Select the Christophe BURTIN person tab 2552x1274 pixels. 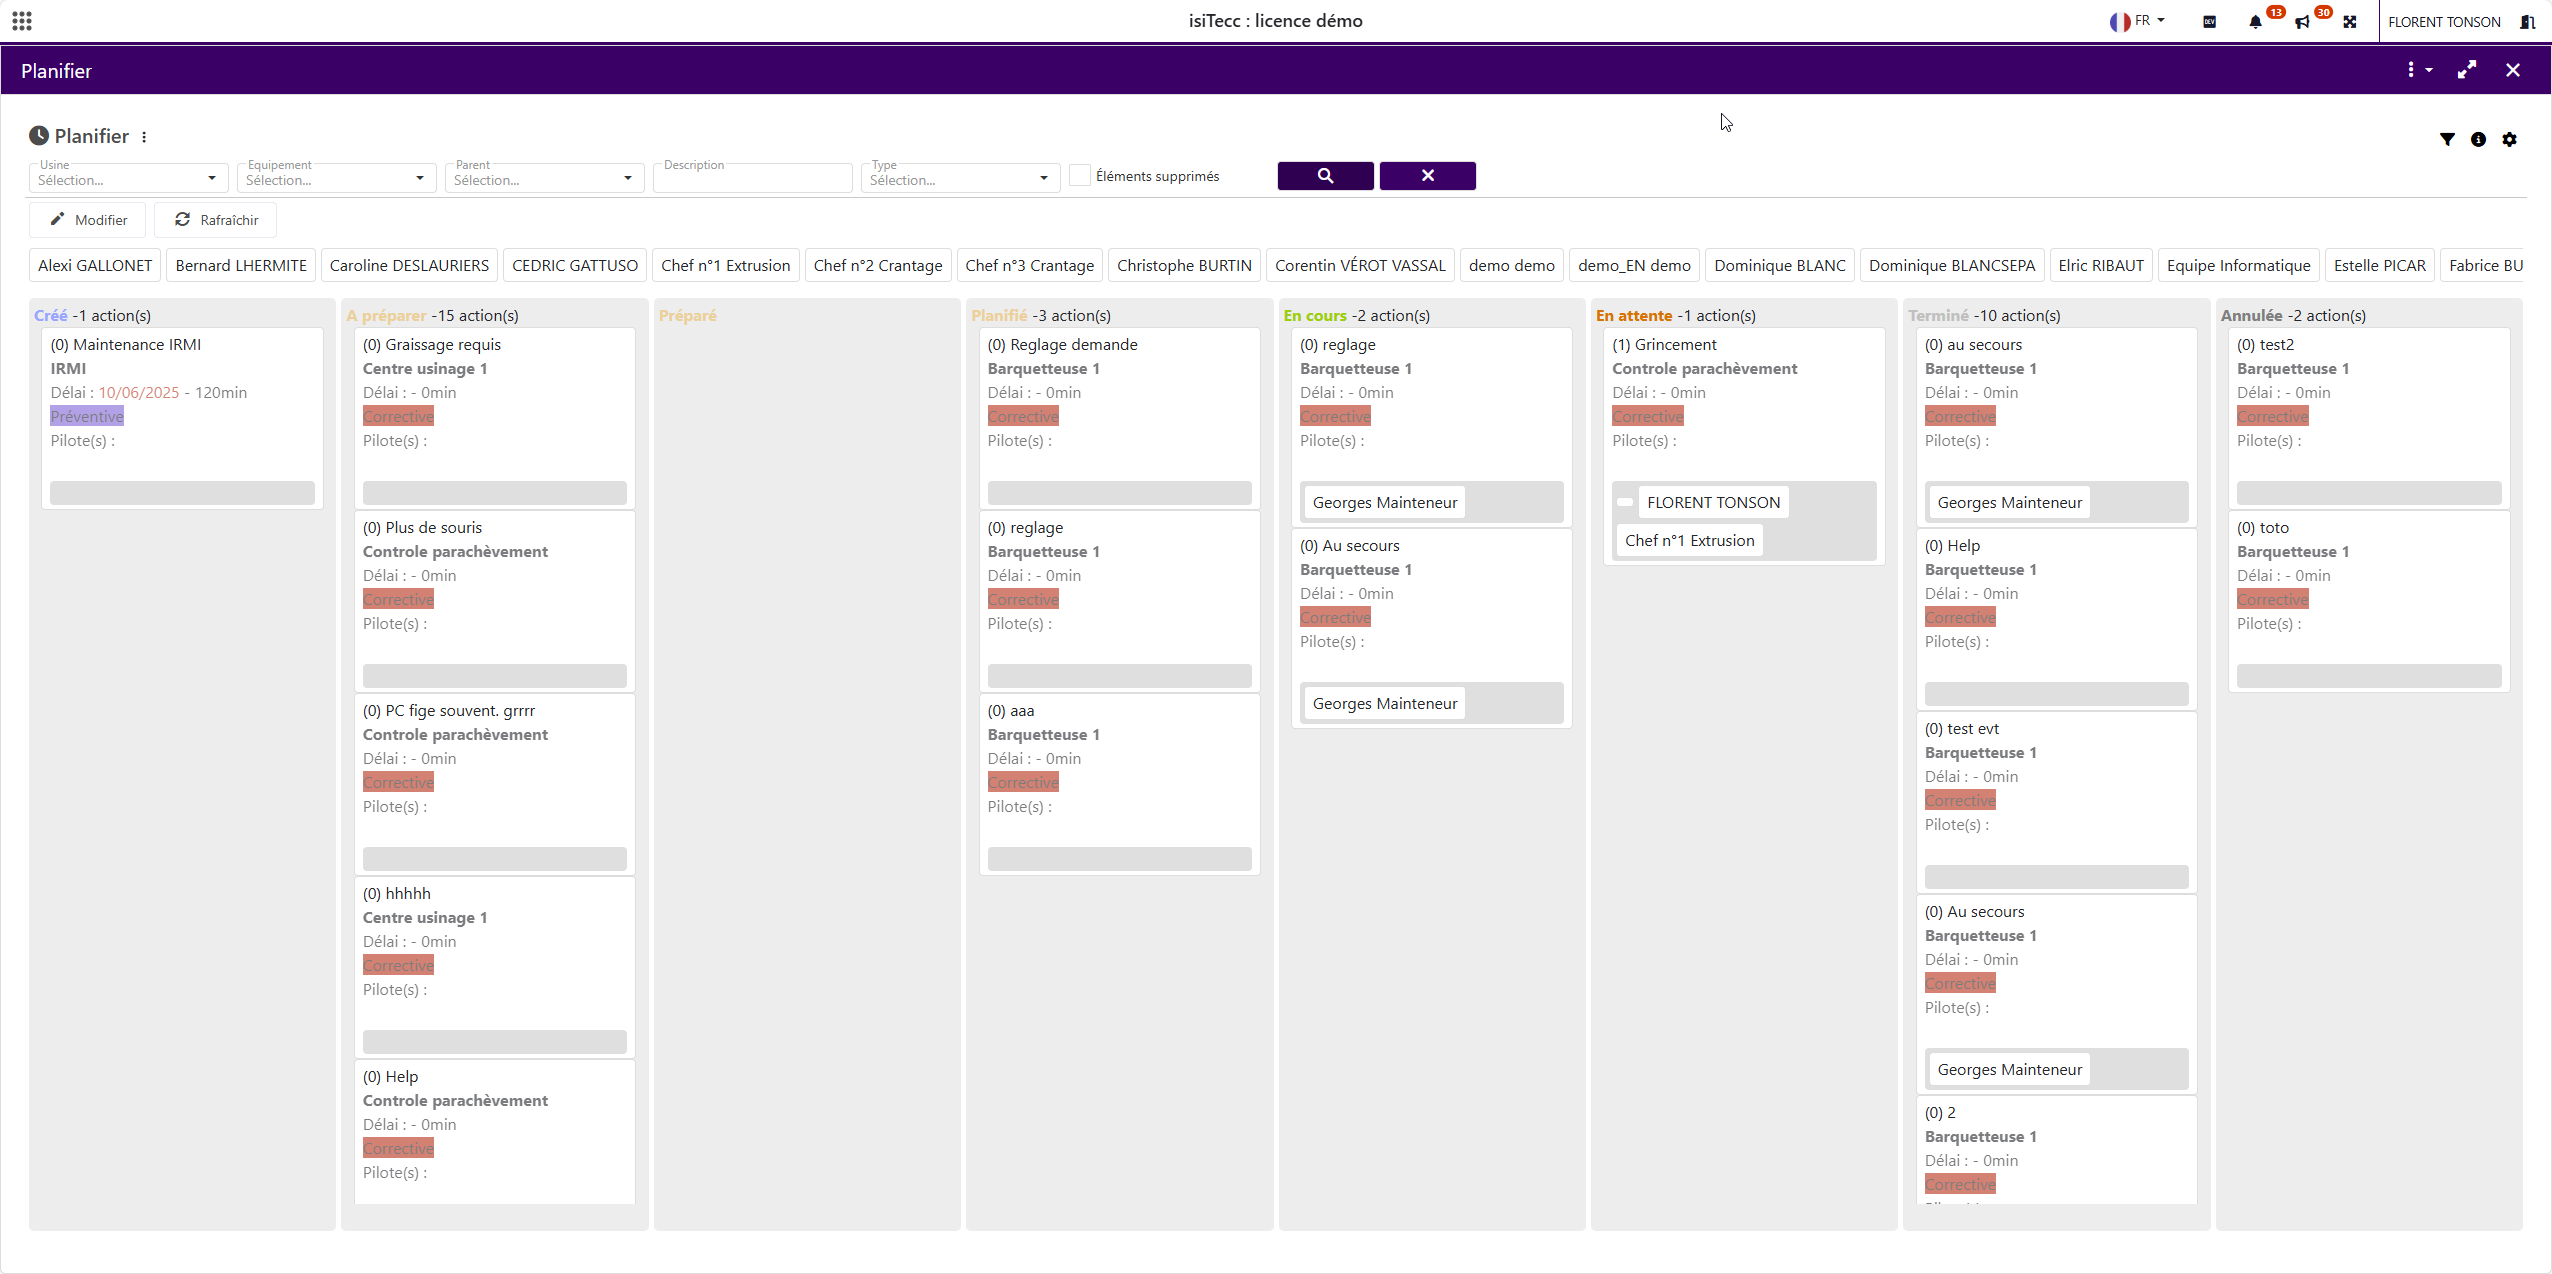pos(1183,265)
